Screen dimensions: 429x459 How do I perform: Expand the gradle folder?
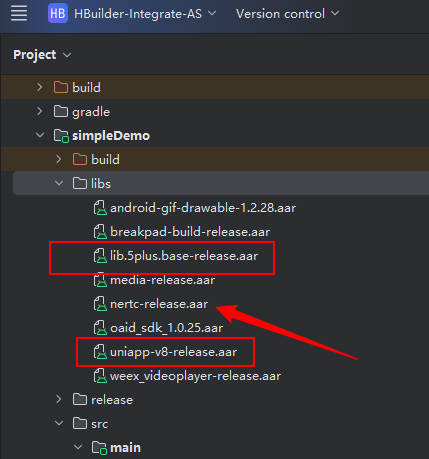[39, 111]
